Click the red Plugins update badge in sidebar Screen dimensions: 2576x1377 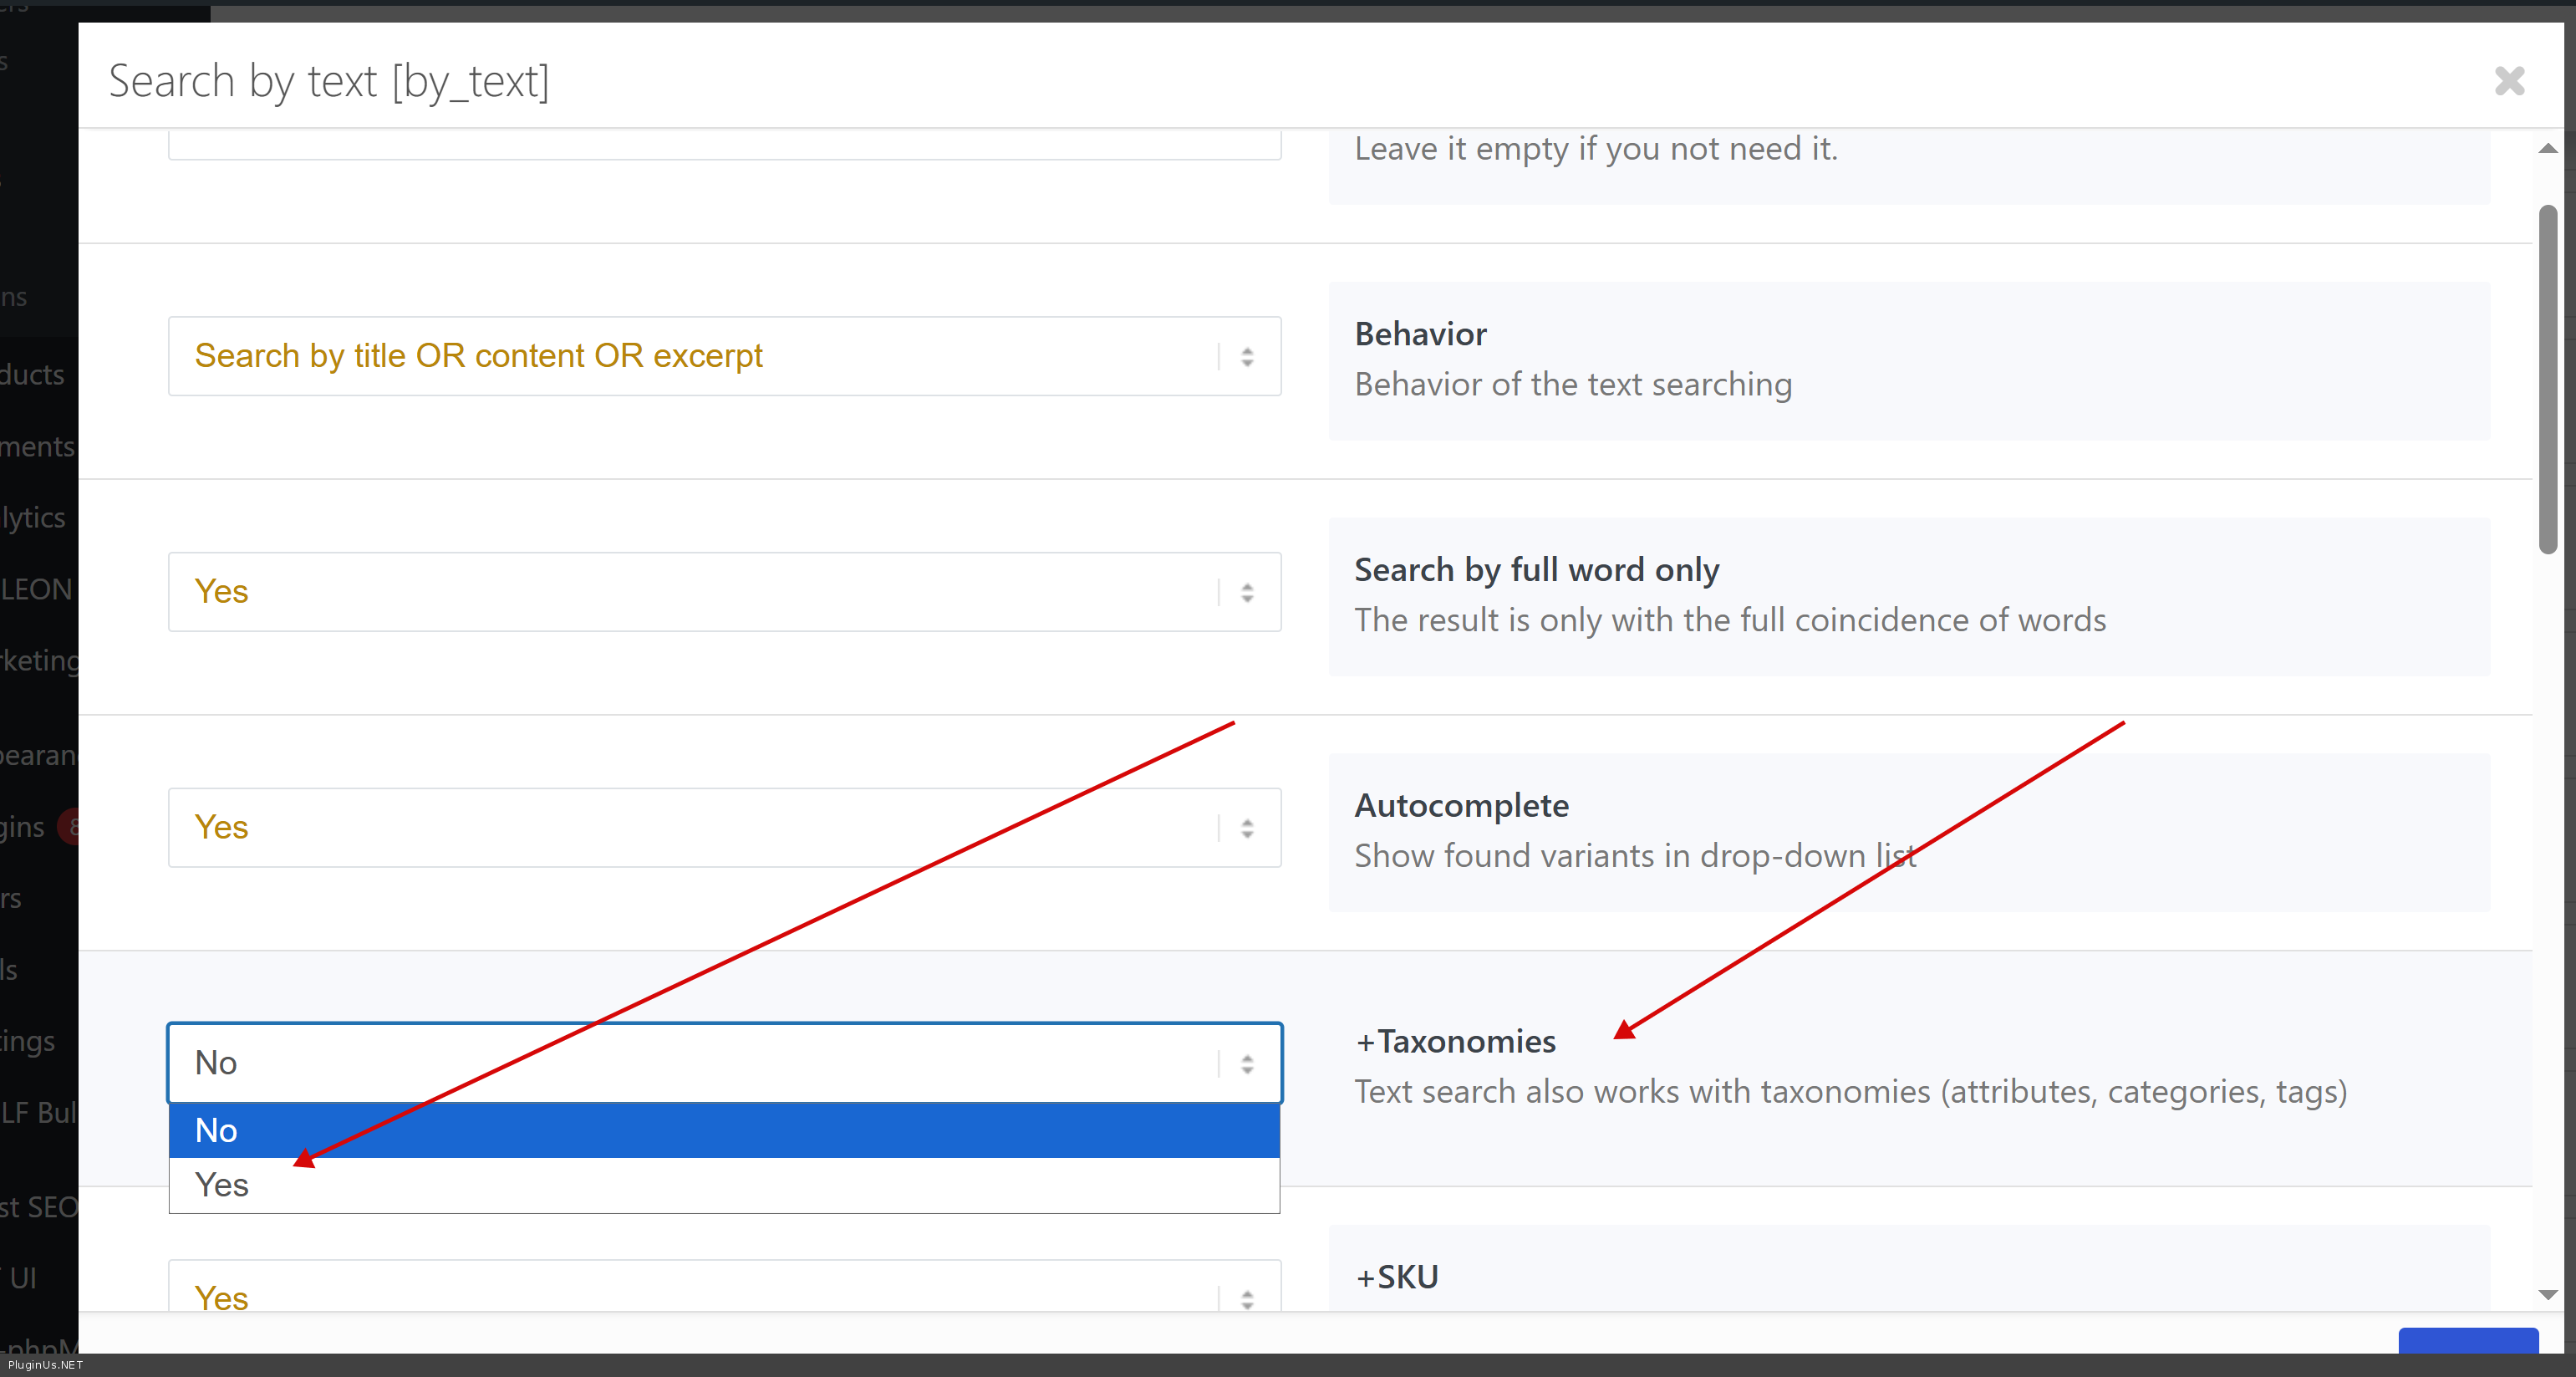tap(70, 827)
